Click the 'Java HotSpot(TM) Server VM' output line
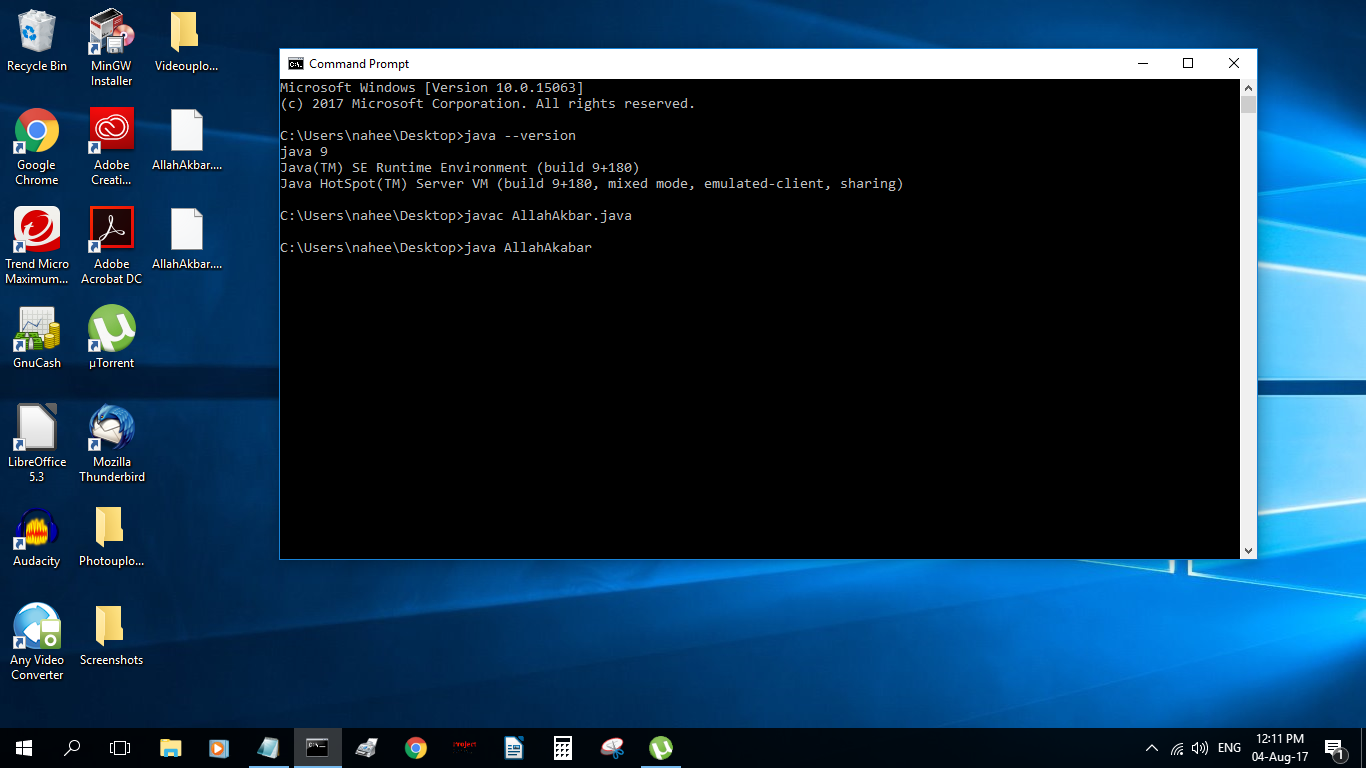The width and height of the screenshot is (1366, 768). click(x=592, y=183)
